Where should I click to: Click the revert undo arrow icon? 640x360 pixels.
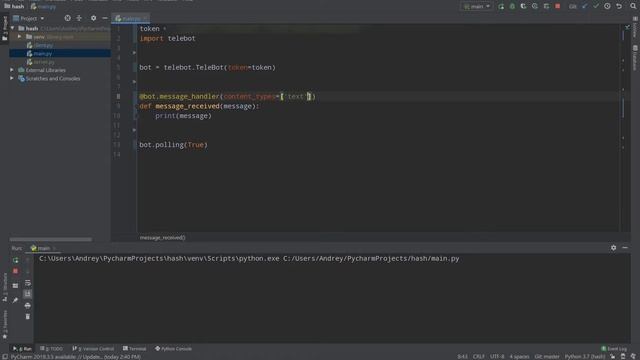point(619,7)
